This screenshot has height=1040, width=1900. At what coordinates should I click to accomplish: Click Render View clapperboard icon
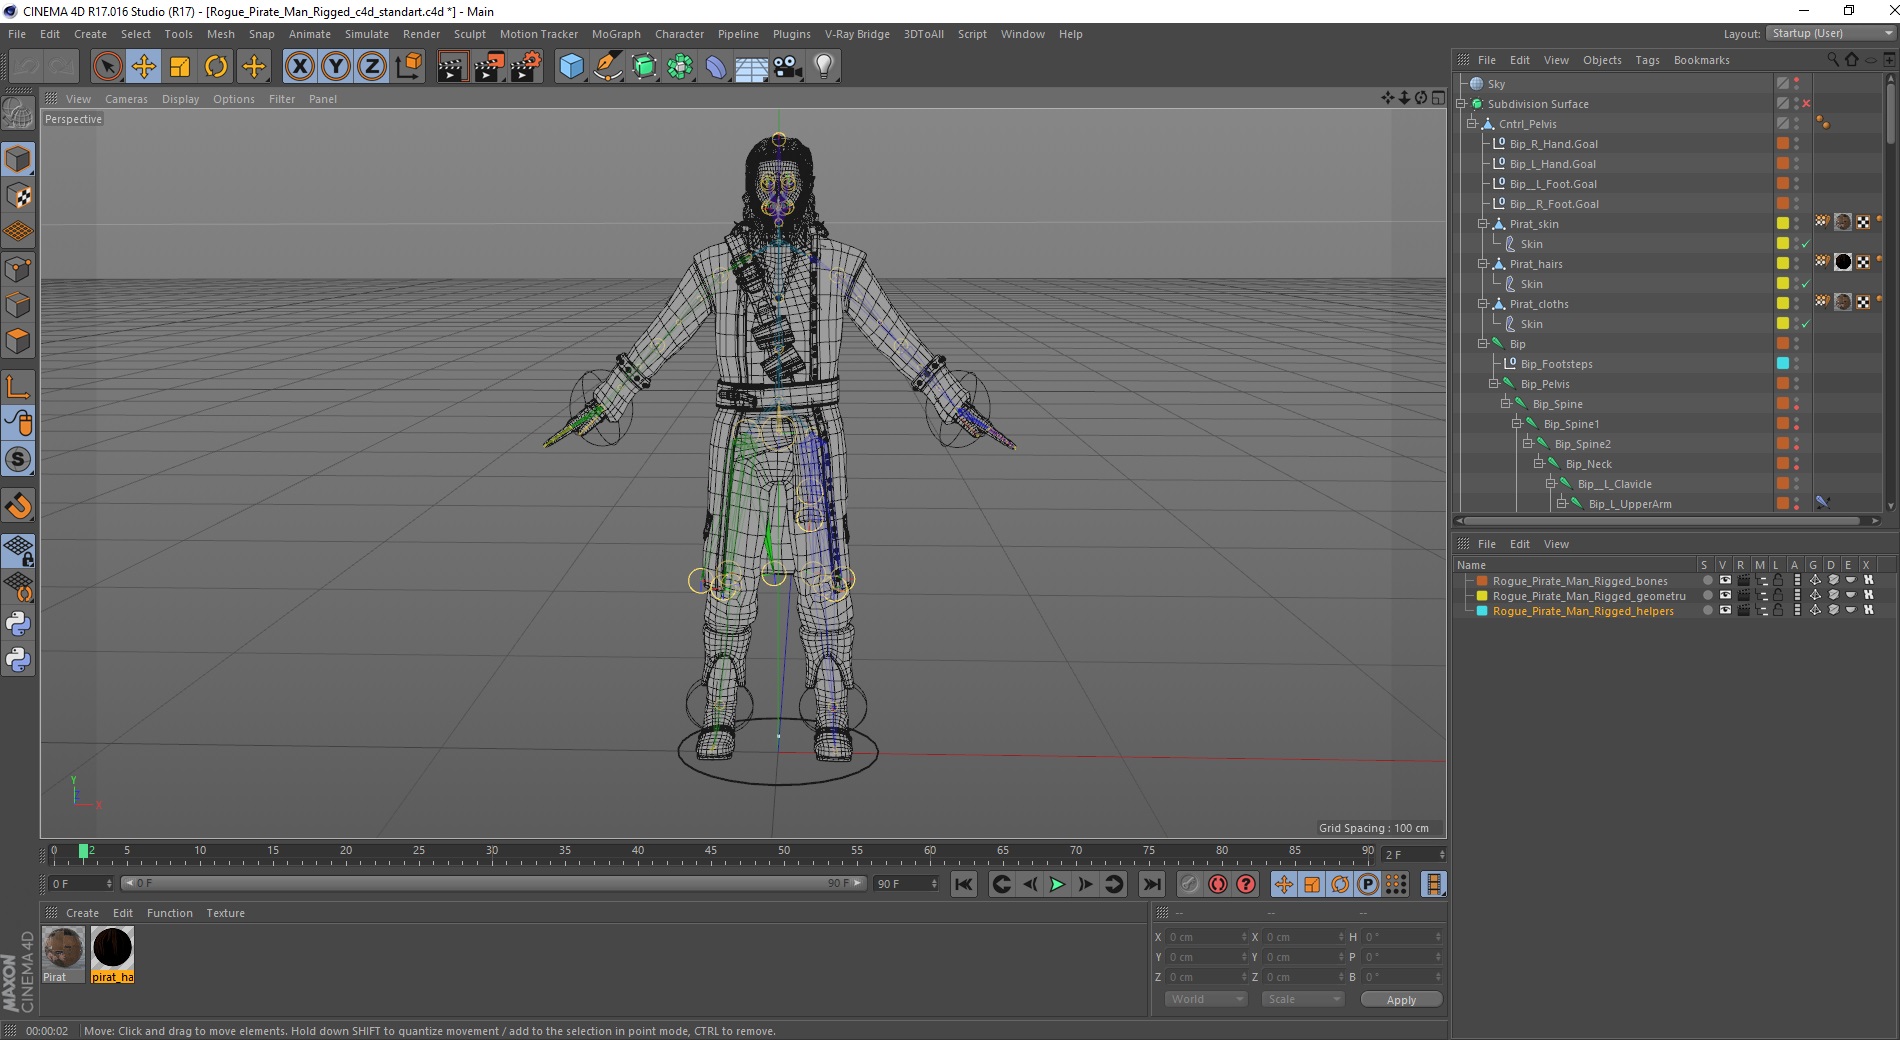452,67
